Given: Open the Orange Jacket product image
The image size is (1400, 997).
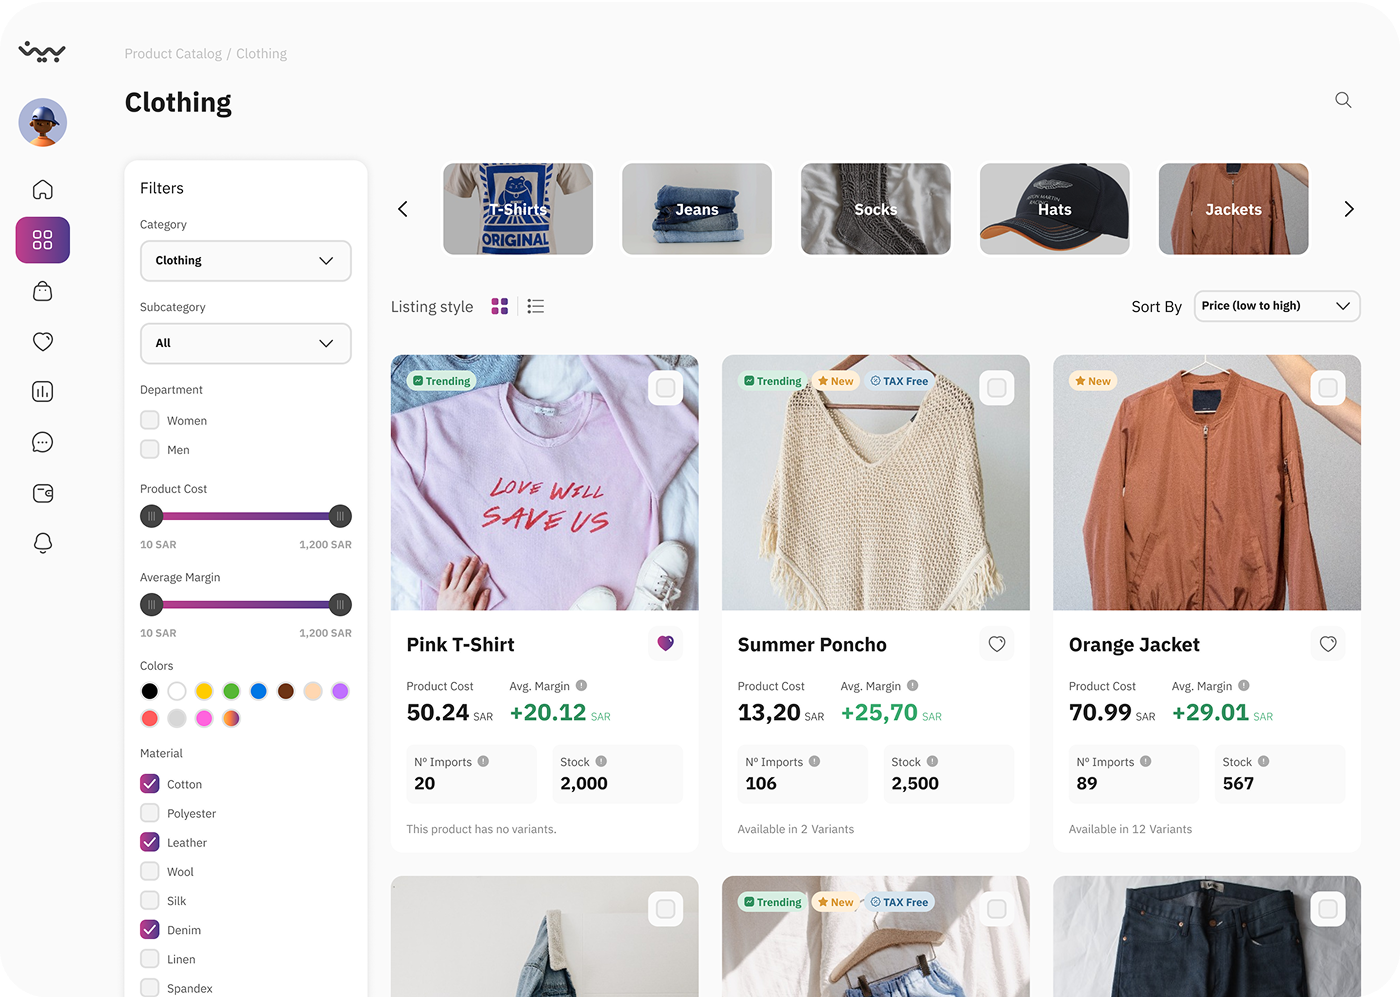Looking at the screenshot, I should (x=1207, y=483).
